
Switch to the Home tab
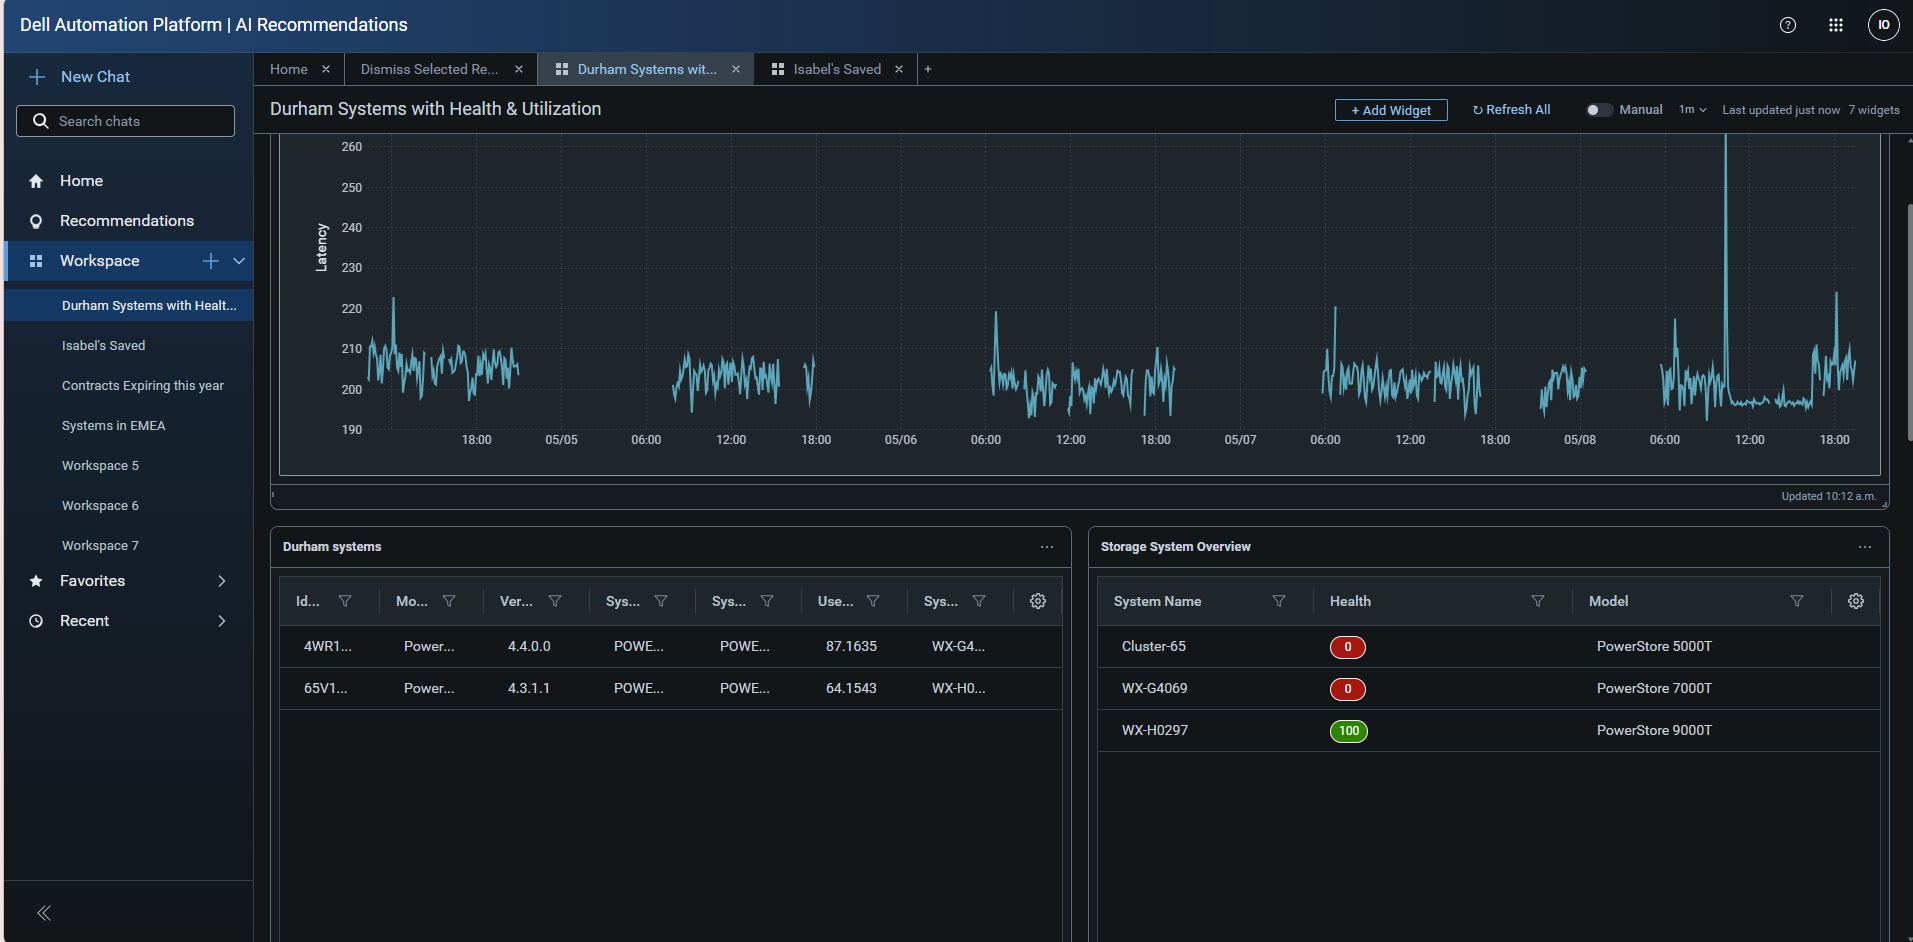click(x=289, y=69)
